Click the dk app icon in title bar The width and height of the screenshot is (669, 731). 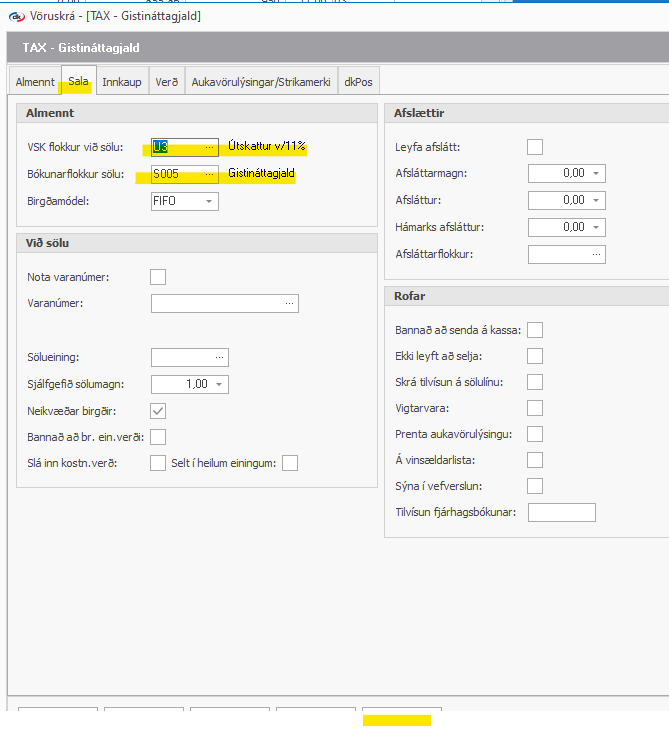(x=15, y=14)
